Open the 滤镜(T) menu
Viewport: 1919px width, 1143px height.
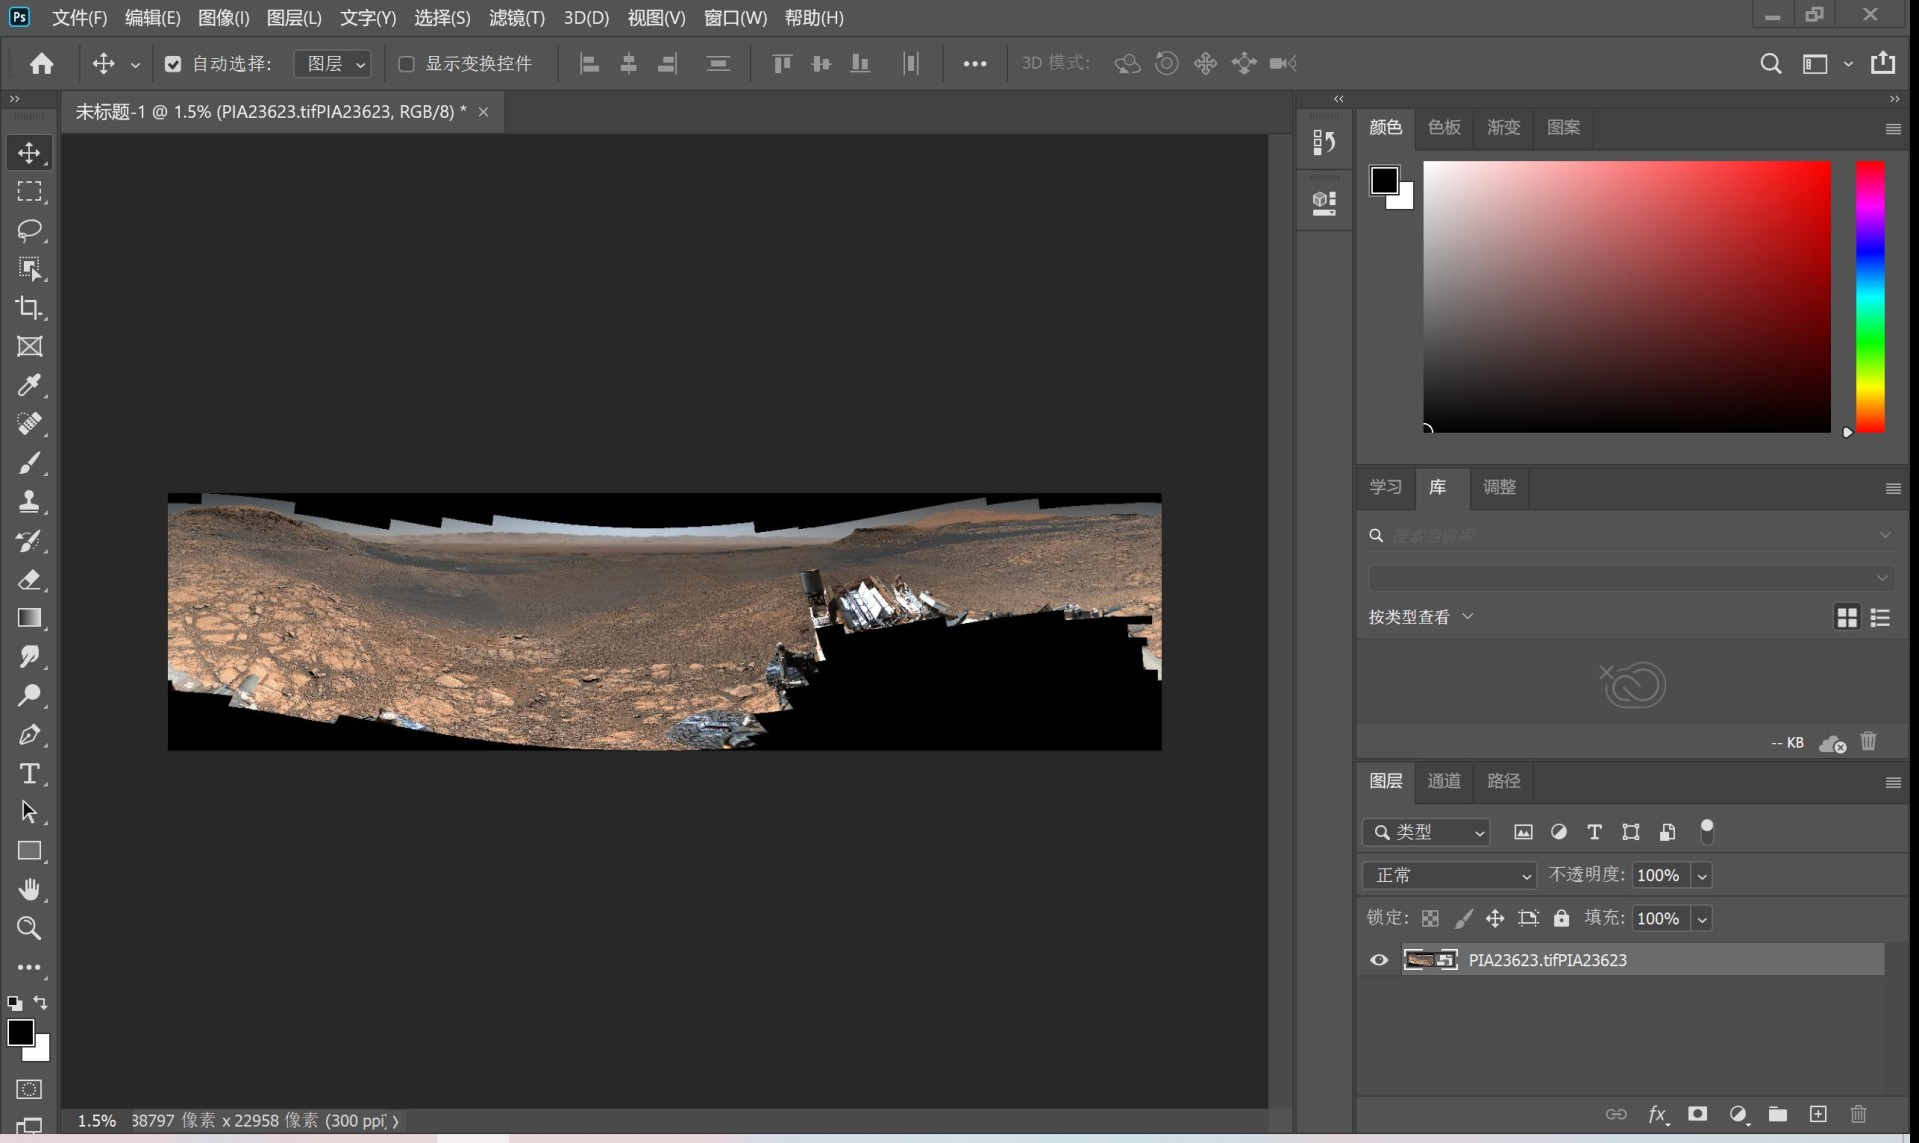(516, 18)
